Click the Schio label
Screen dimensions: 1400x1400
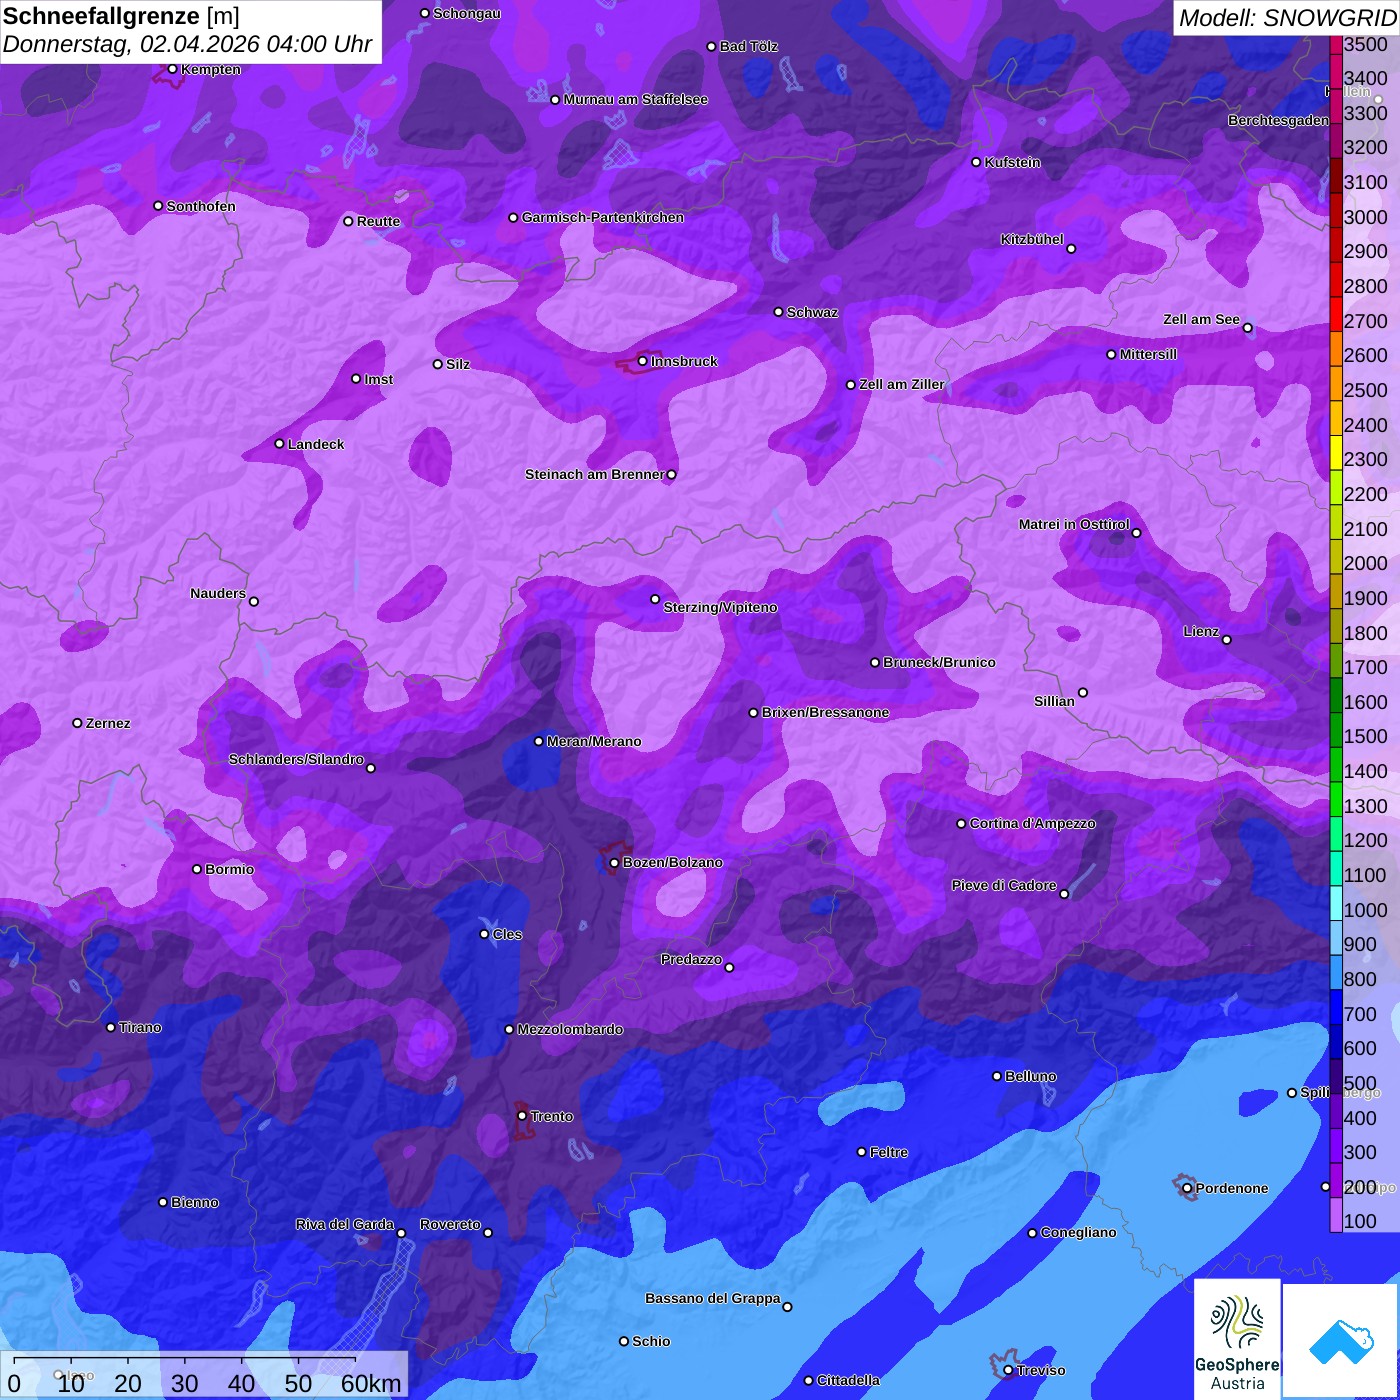point(651,1341)
